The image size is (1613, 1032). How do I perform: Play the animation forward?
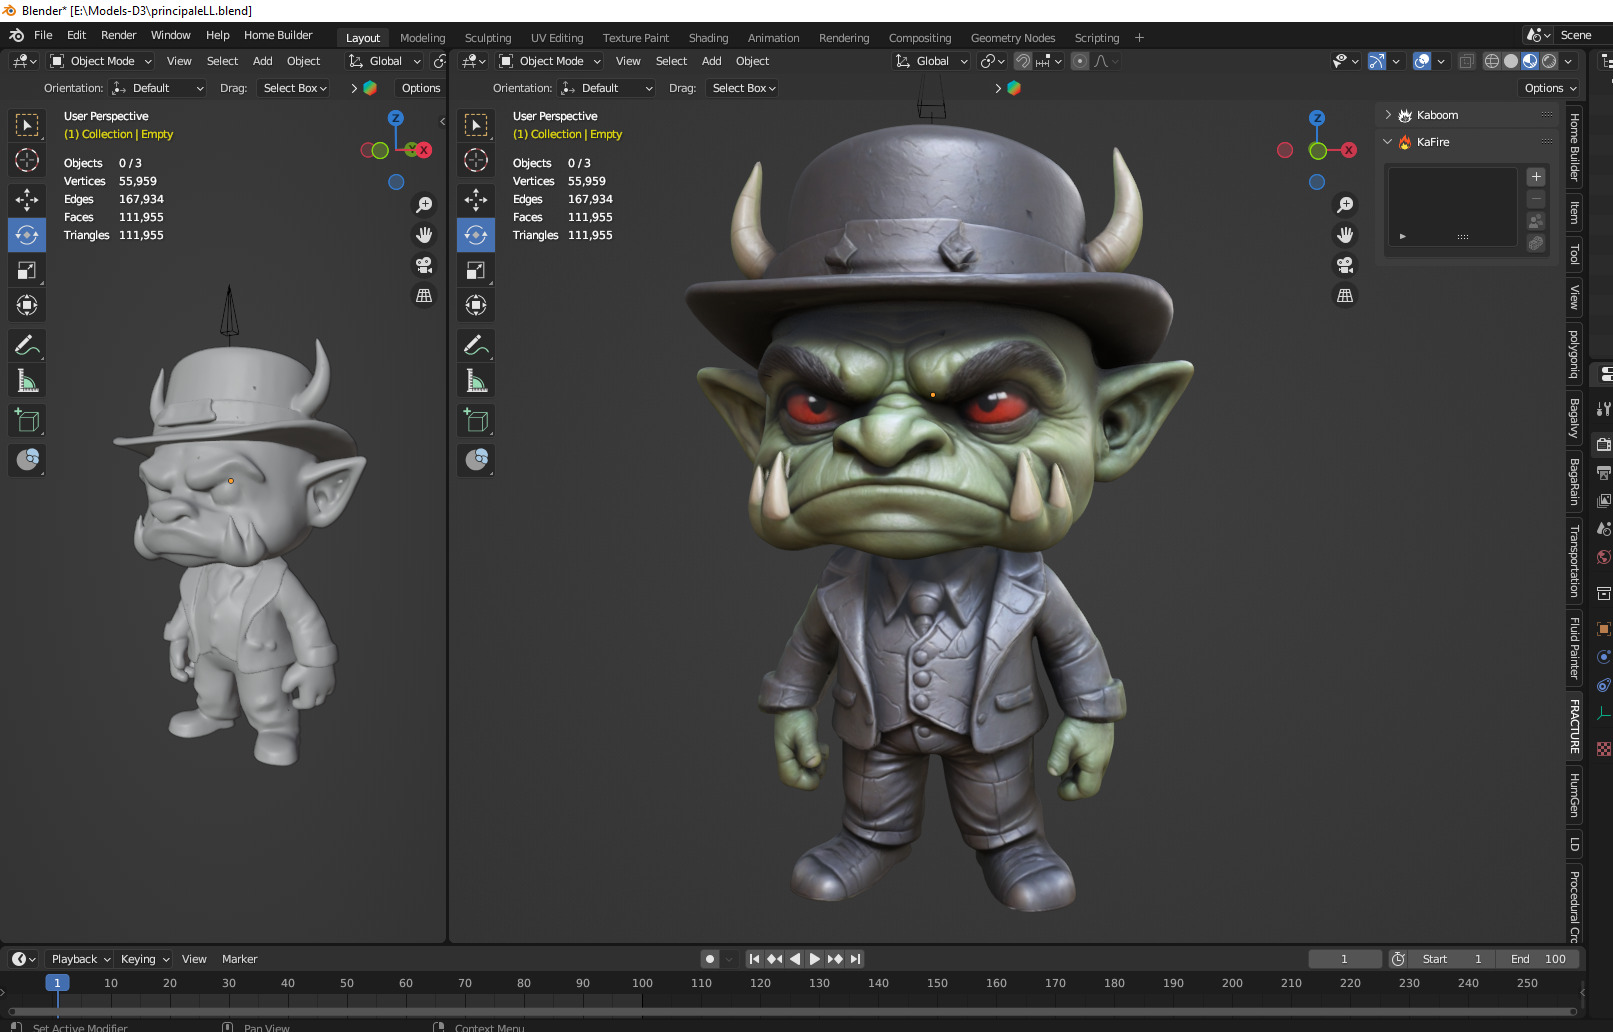tap(815, 959)
